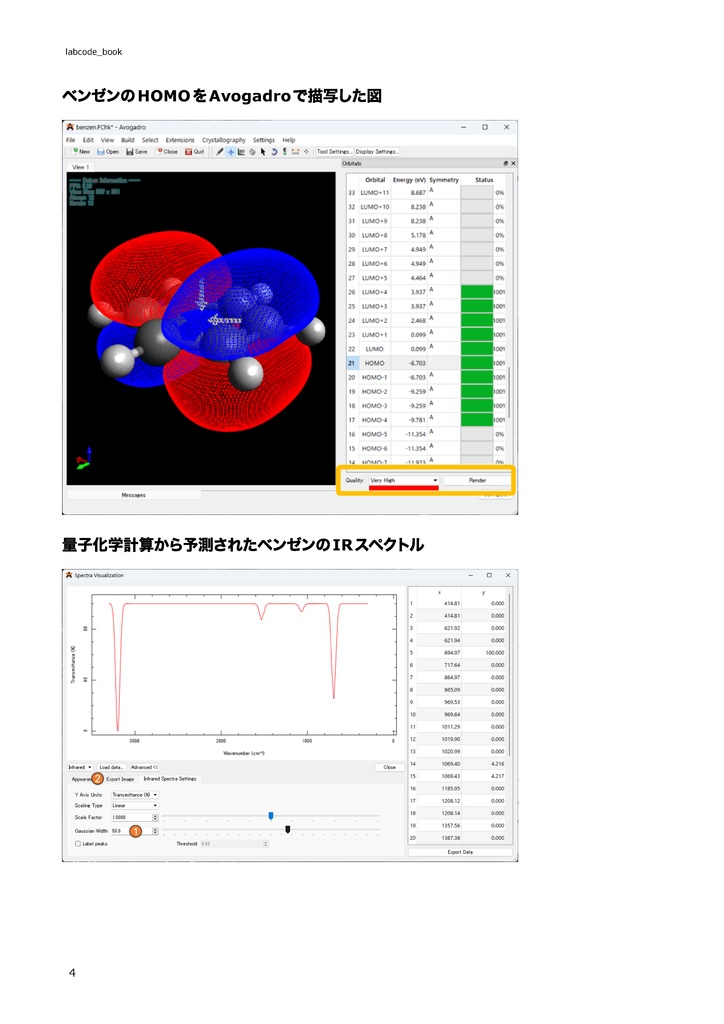Select the Draw pencil tool in Avogadro

click(x=220, y=152)
